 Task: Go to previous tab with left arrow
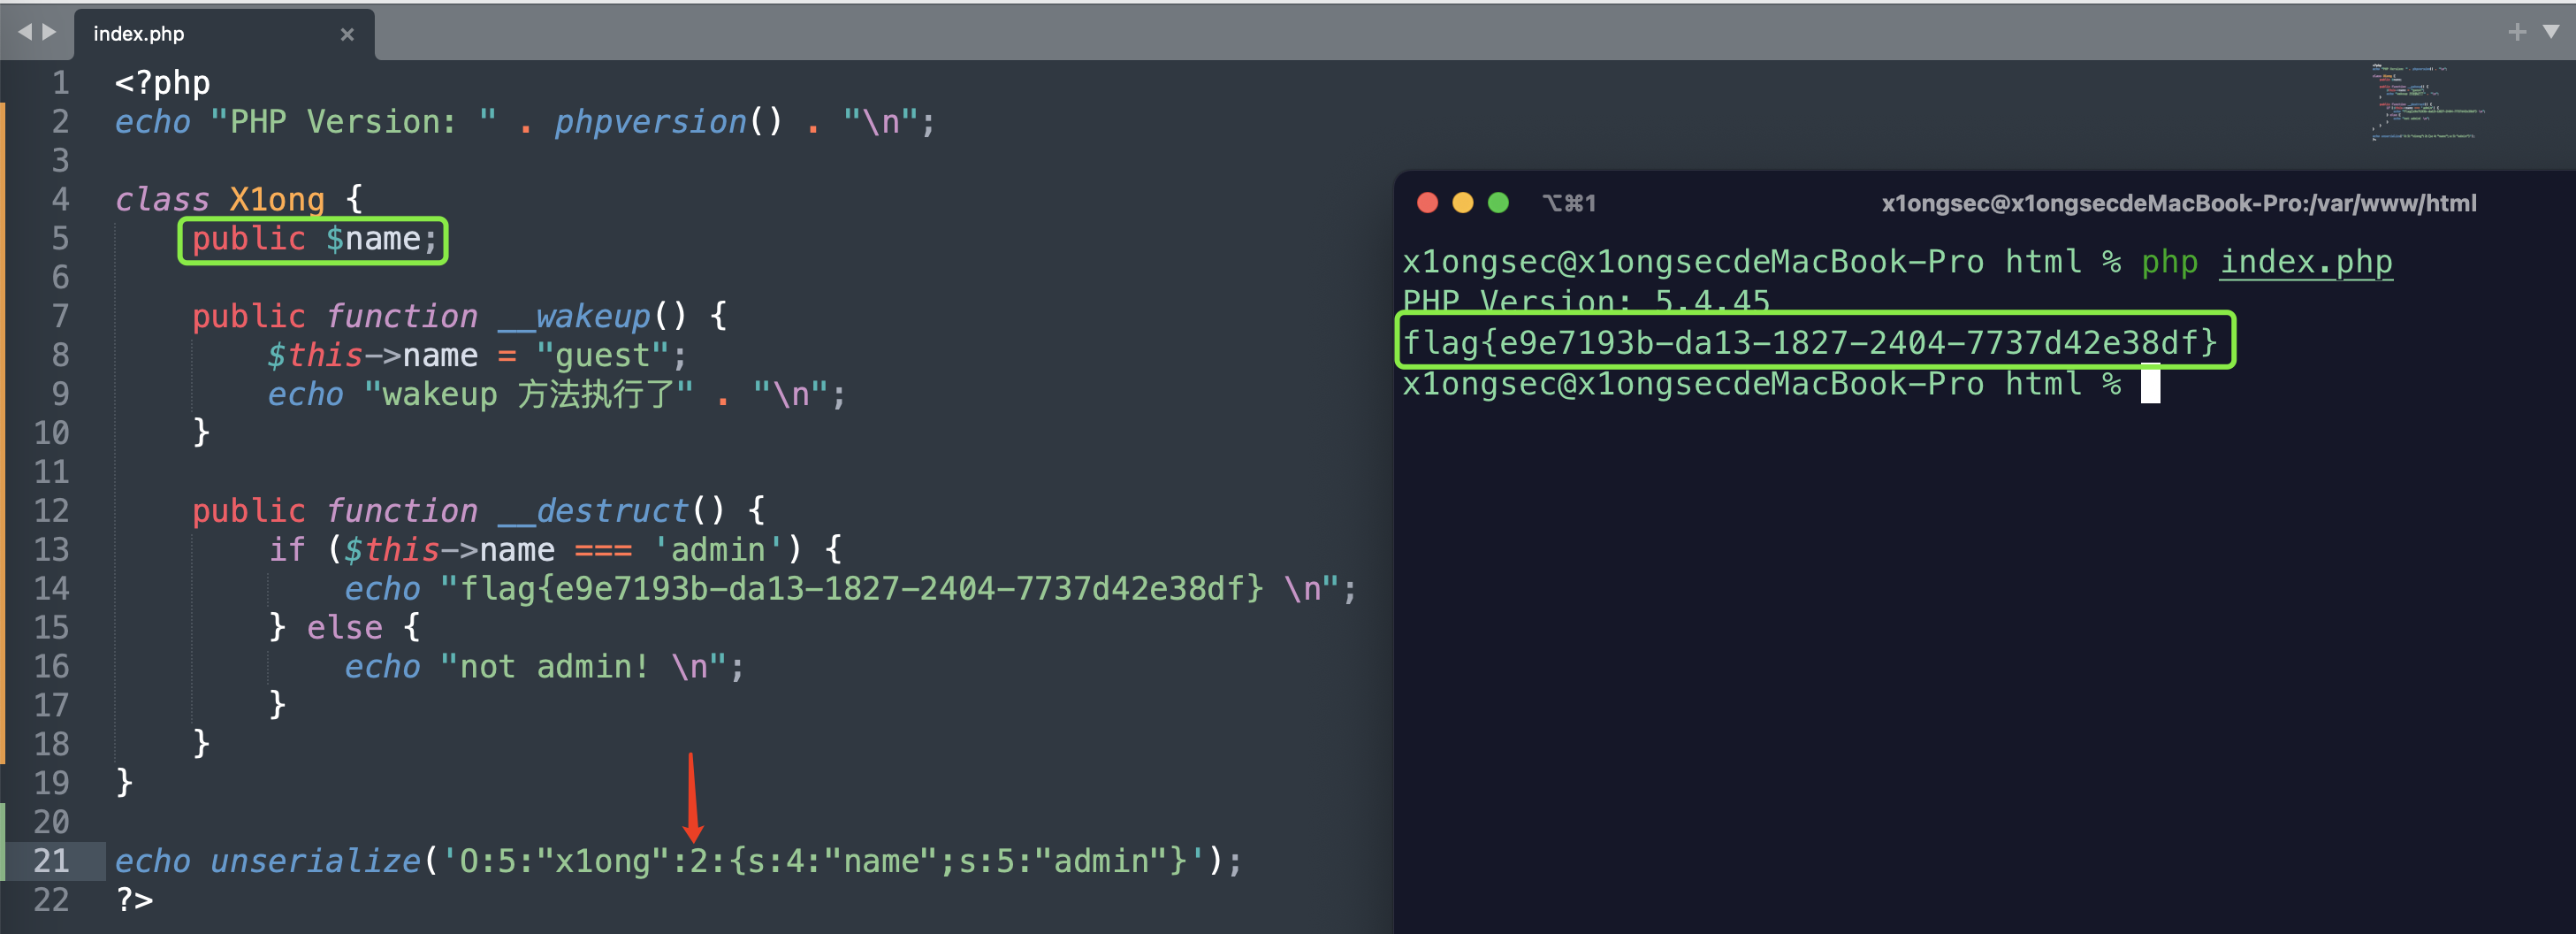(x=24, y=32)
